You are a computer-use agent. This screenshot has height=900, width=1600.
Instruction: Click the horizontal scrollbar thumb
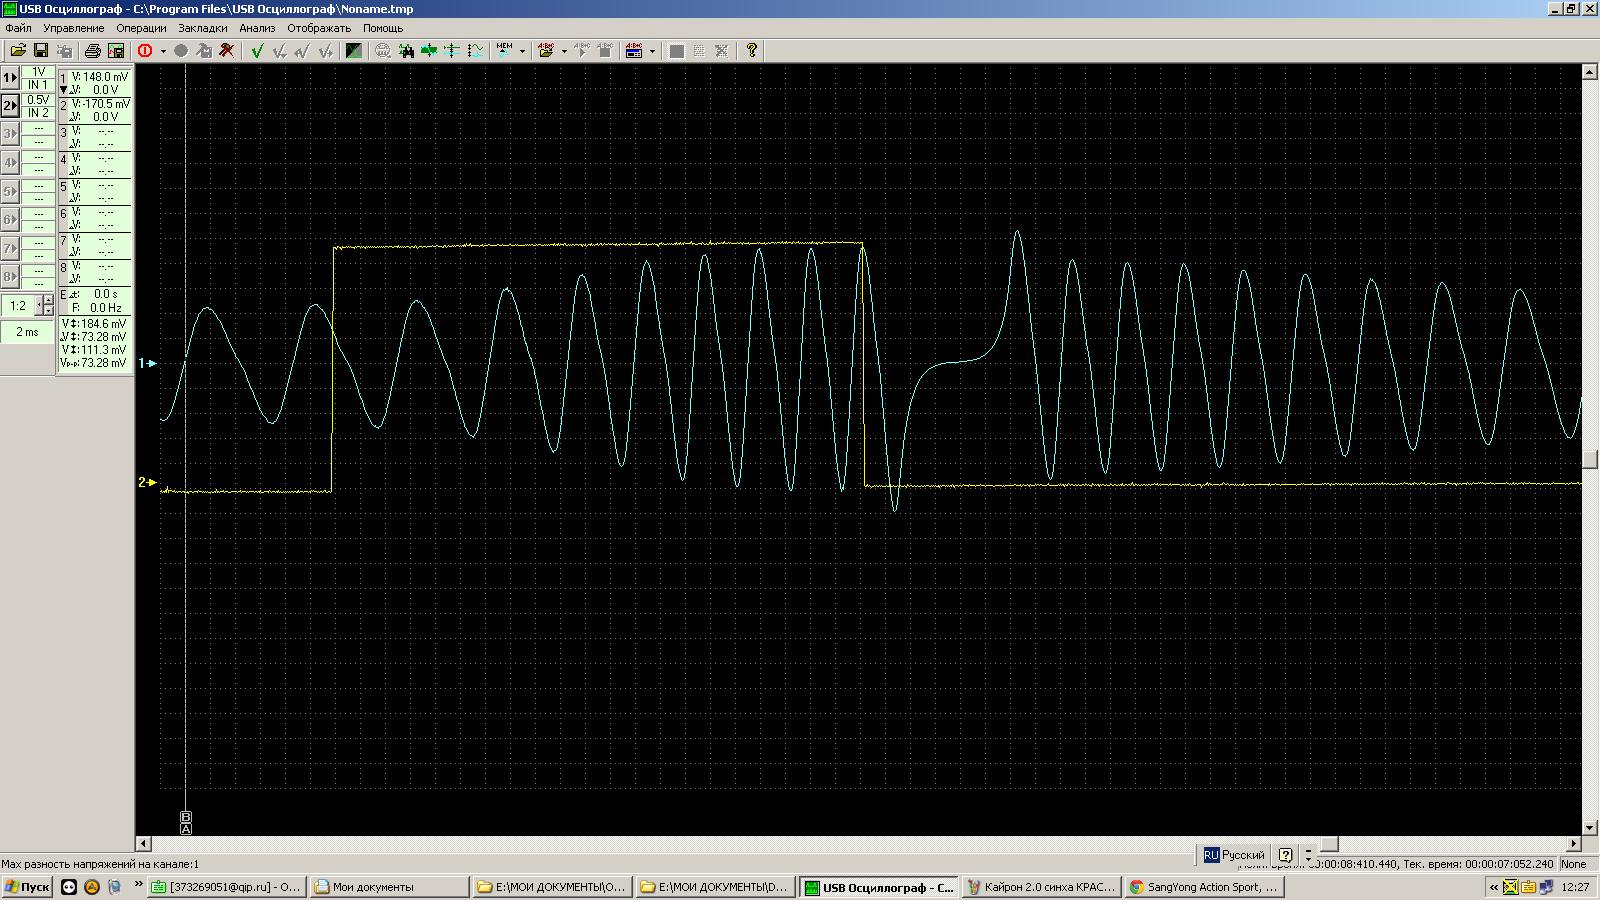click(x=1329, y=844)
